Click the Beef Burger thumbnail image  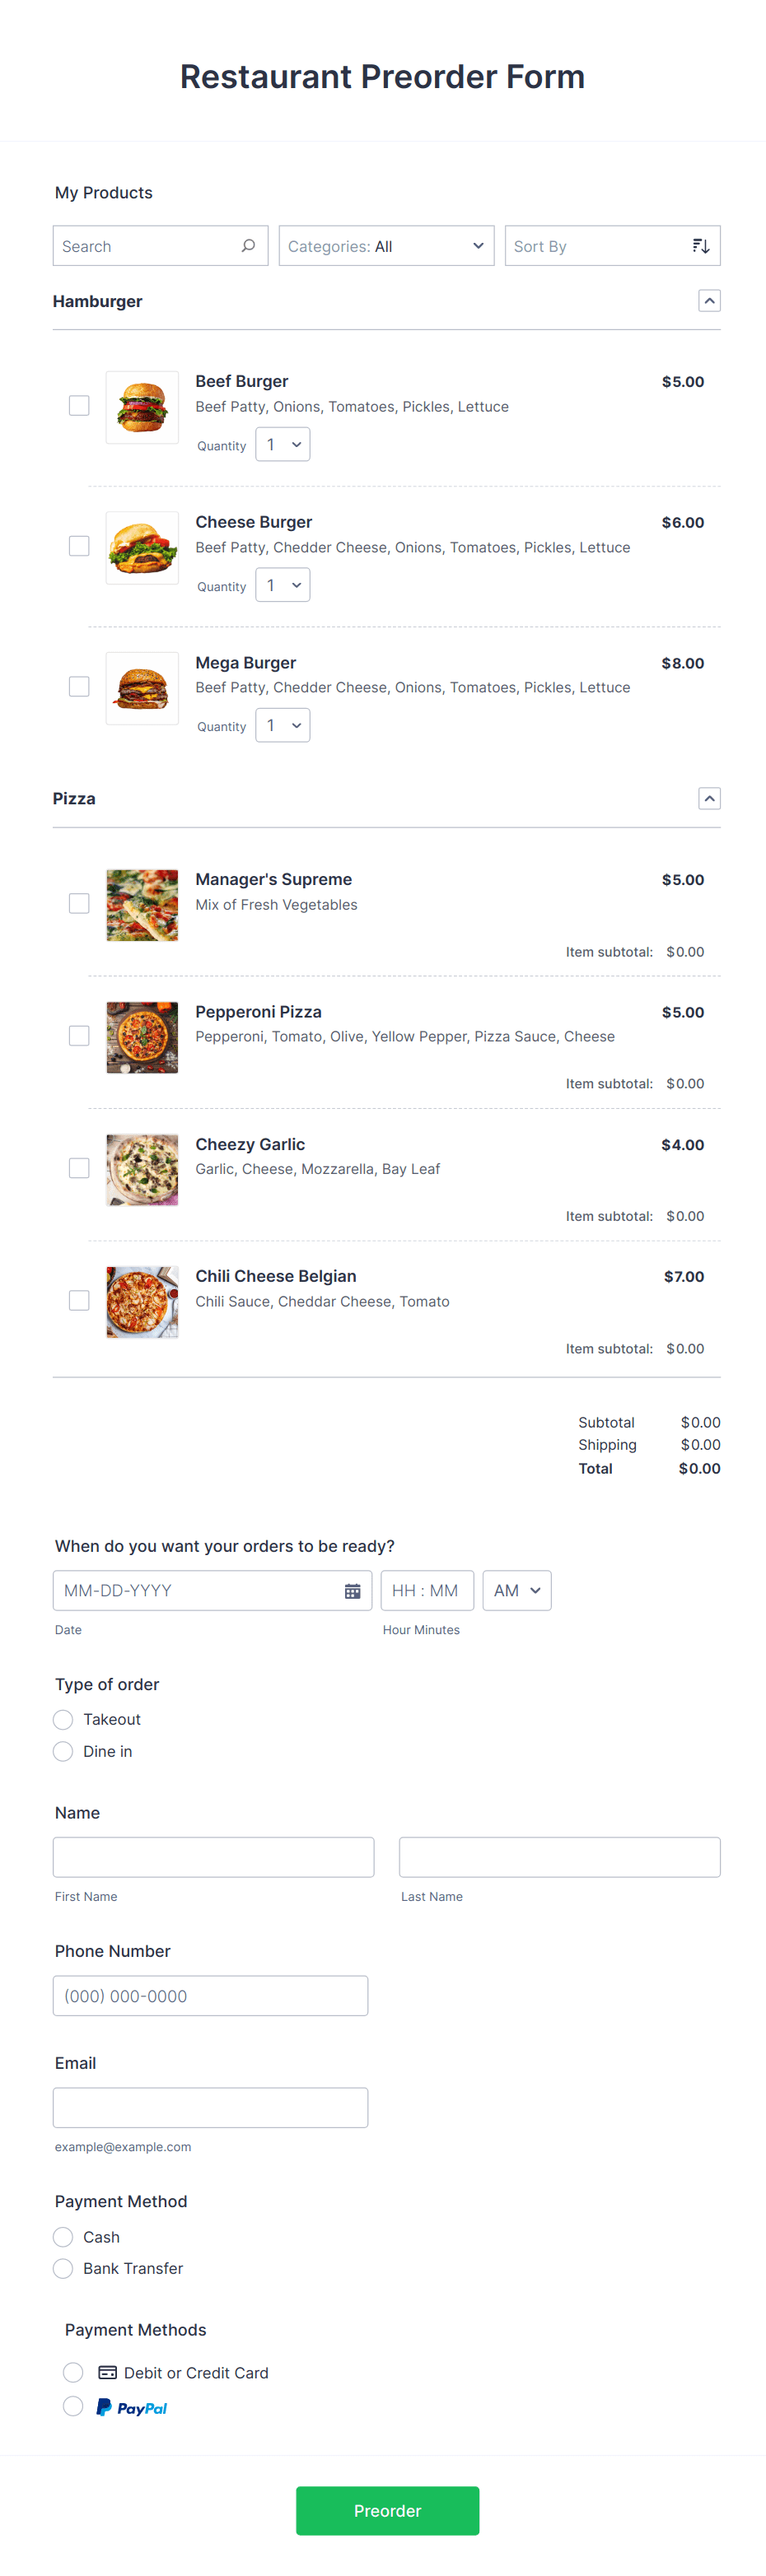coord(141,407)
